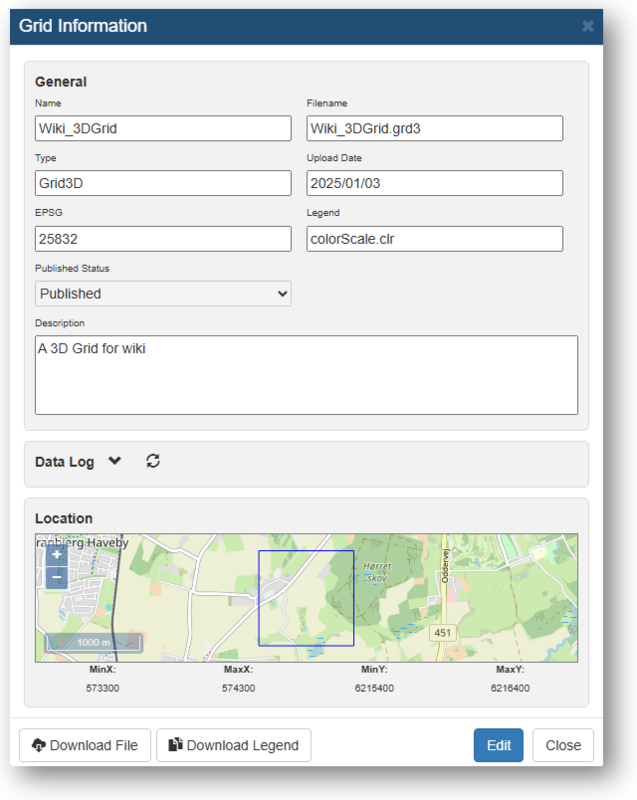The height and width of the screenshot is (800, 637).
Task: Click the Filename field Wiki_3DGrid.grd3
Action: click(x=435, y=128)
